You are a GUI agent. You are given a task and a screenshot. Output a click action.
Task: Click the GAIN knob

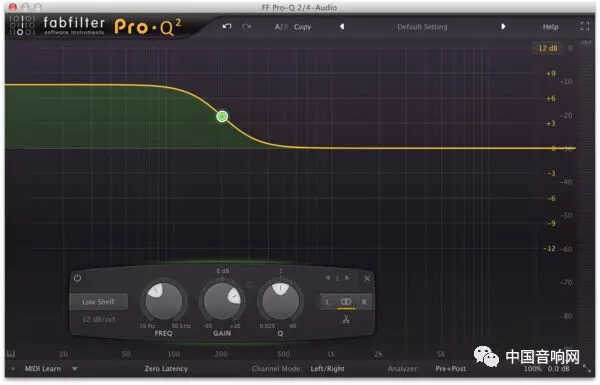pos(222,302)
